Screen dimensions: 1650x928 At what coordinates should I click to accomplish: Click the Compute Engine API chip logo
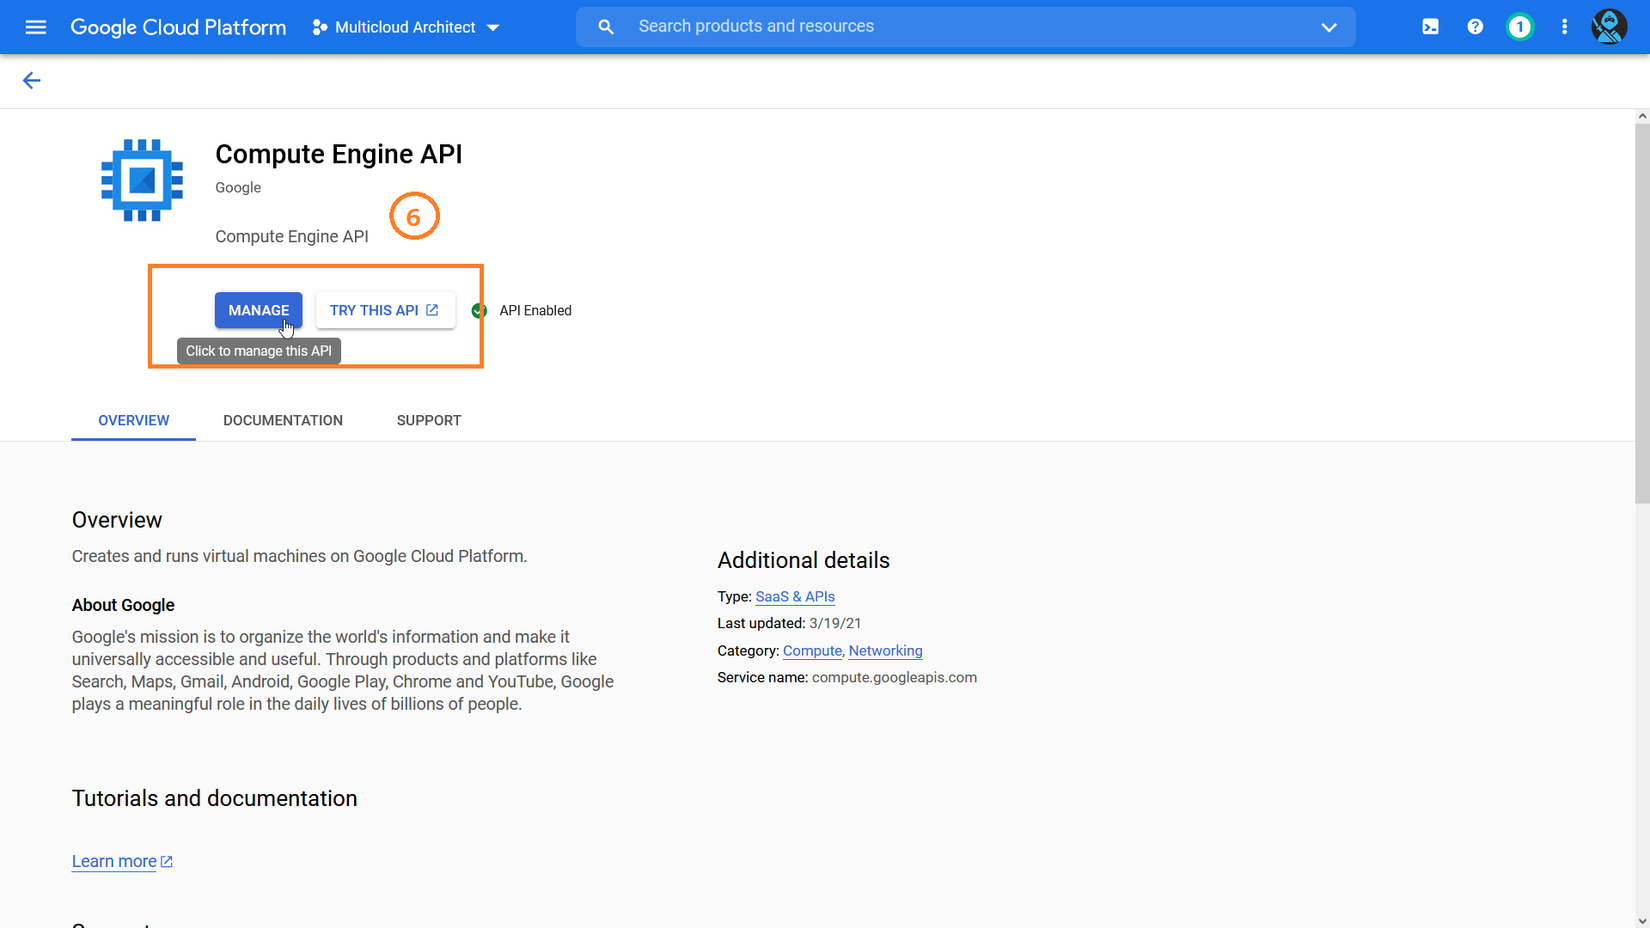click(x=142, y=180)
